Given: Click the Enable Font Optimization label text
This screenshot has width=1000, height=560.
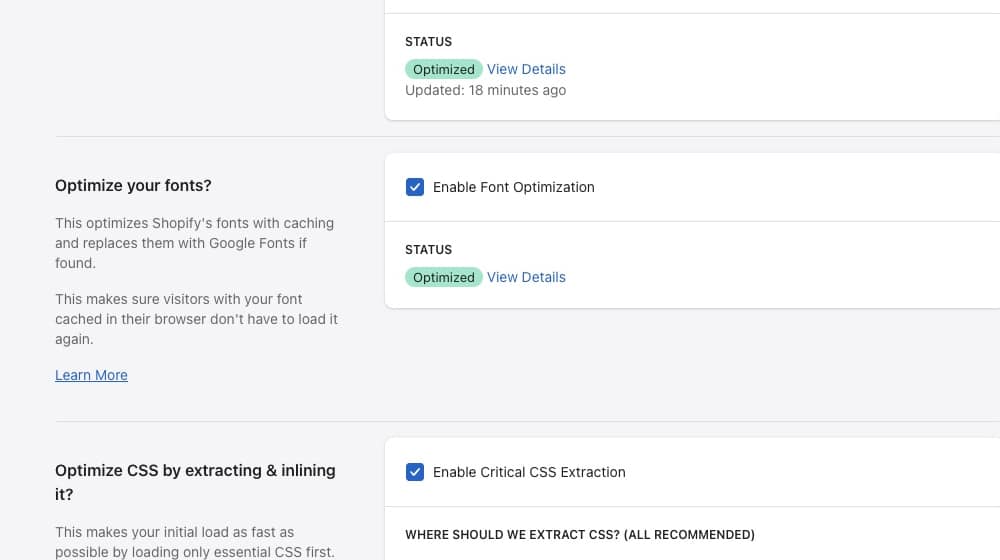Looking at the screenshot, I should point(513,187).
